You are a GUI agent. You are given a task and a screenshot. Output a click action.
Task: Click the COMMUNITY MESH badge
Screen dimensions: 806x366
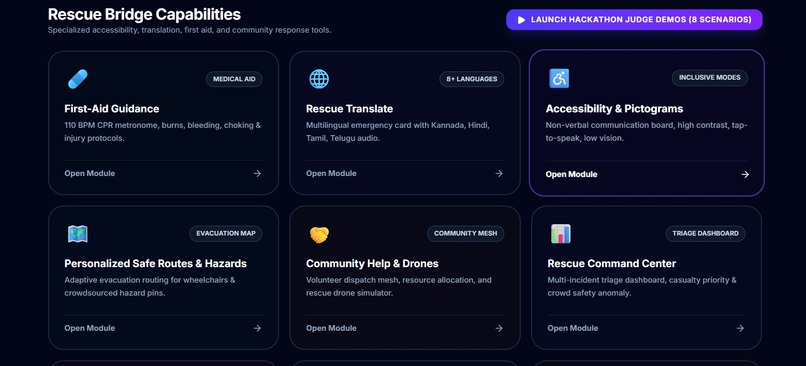(x=465, y=233)
